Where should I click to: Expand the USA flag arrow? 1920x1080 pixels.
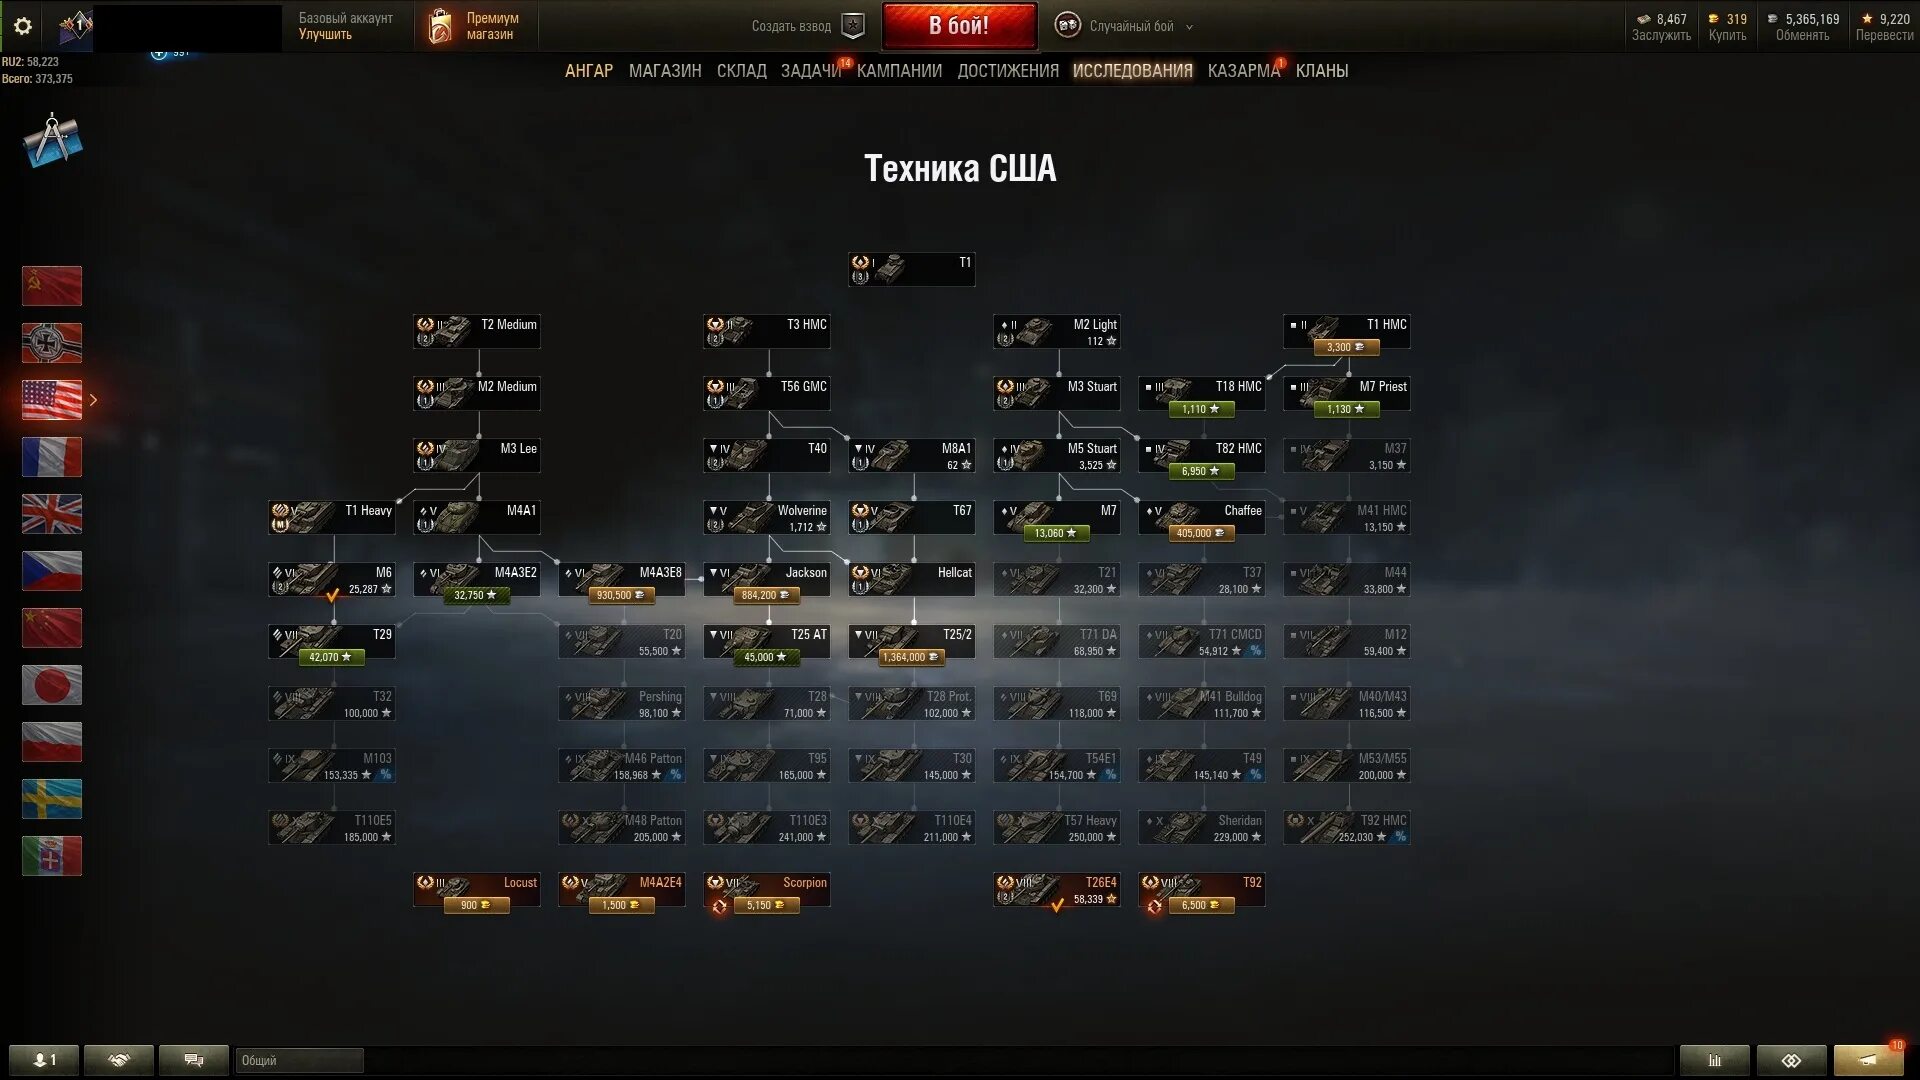93,400
